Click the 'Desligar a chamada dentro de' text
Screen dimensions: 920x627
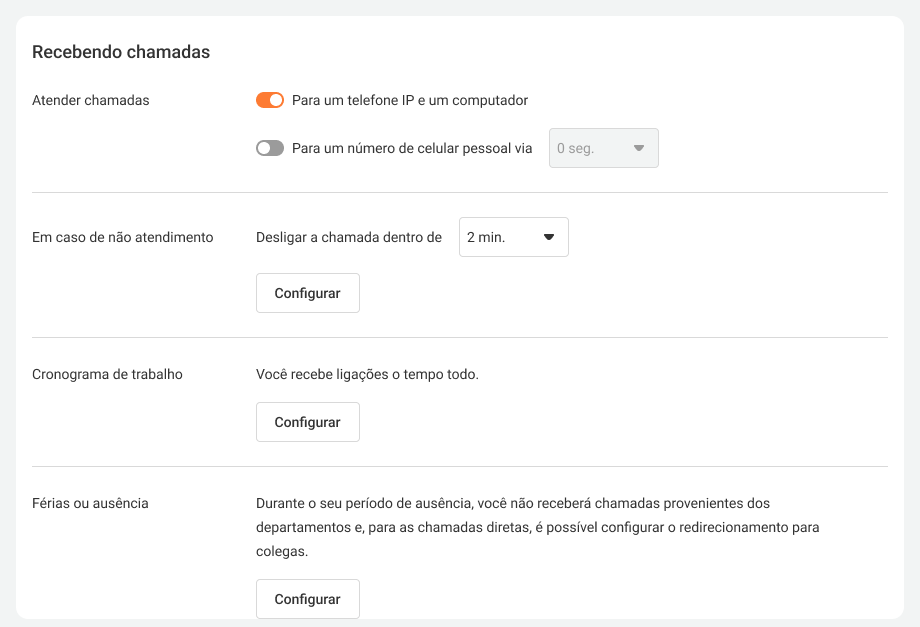click(349, 237)
